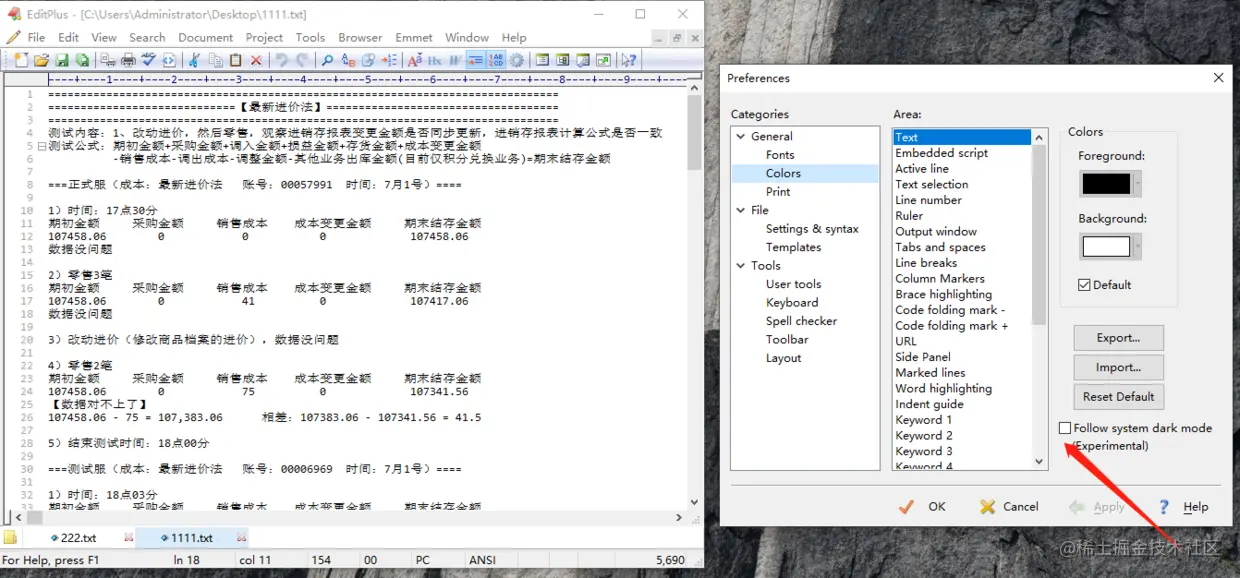
Task: Click the Find in Files icon
Action: click(367, 60)
